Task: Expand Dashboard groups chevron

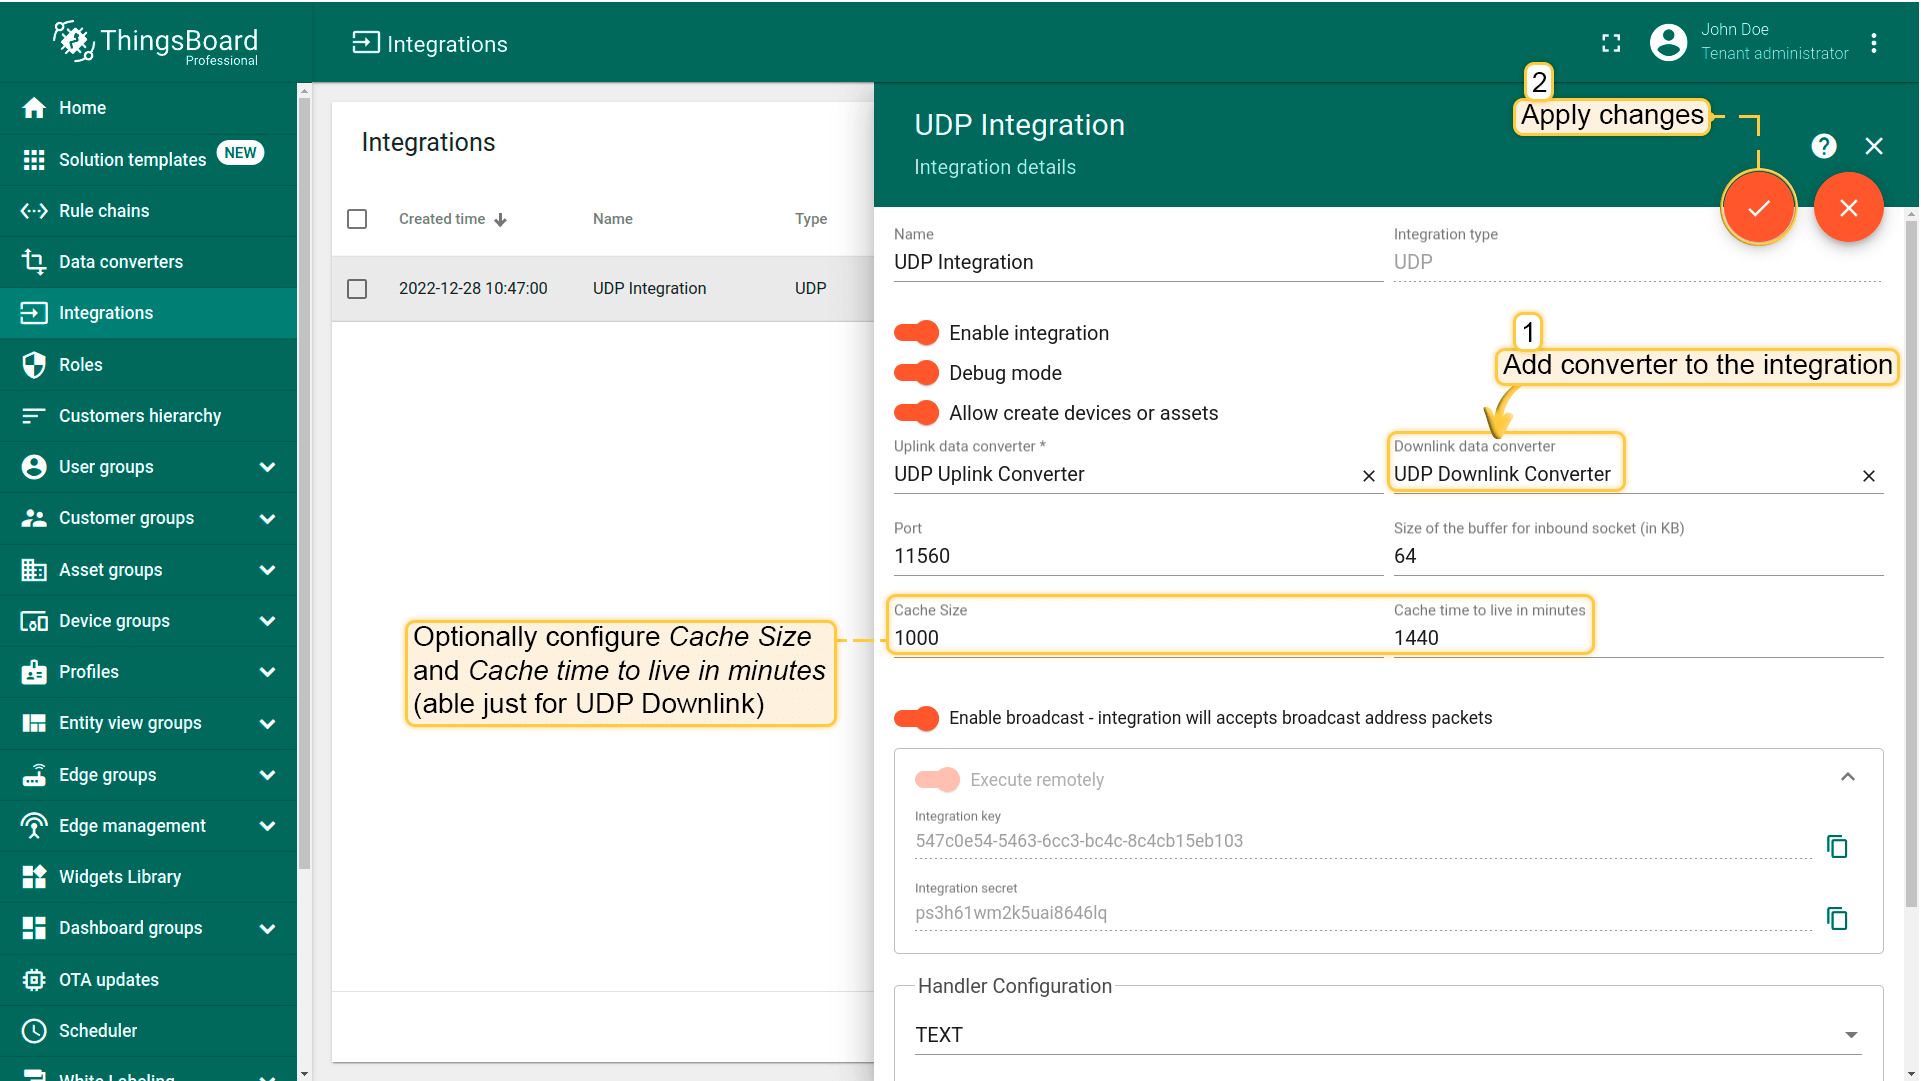Action: point(267,928)
